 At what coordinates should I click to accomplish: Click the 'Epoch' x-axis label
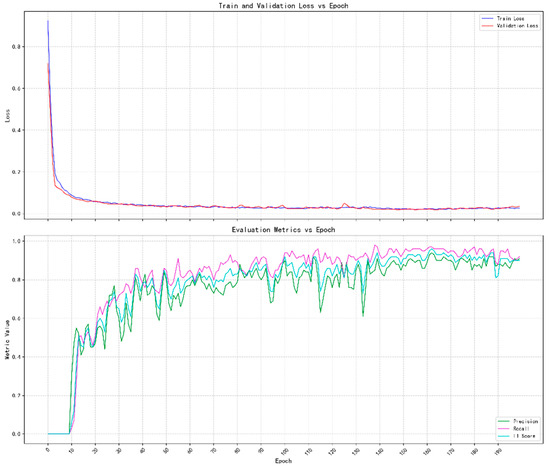tap(283, 461)
